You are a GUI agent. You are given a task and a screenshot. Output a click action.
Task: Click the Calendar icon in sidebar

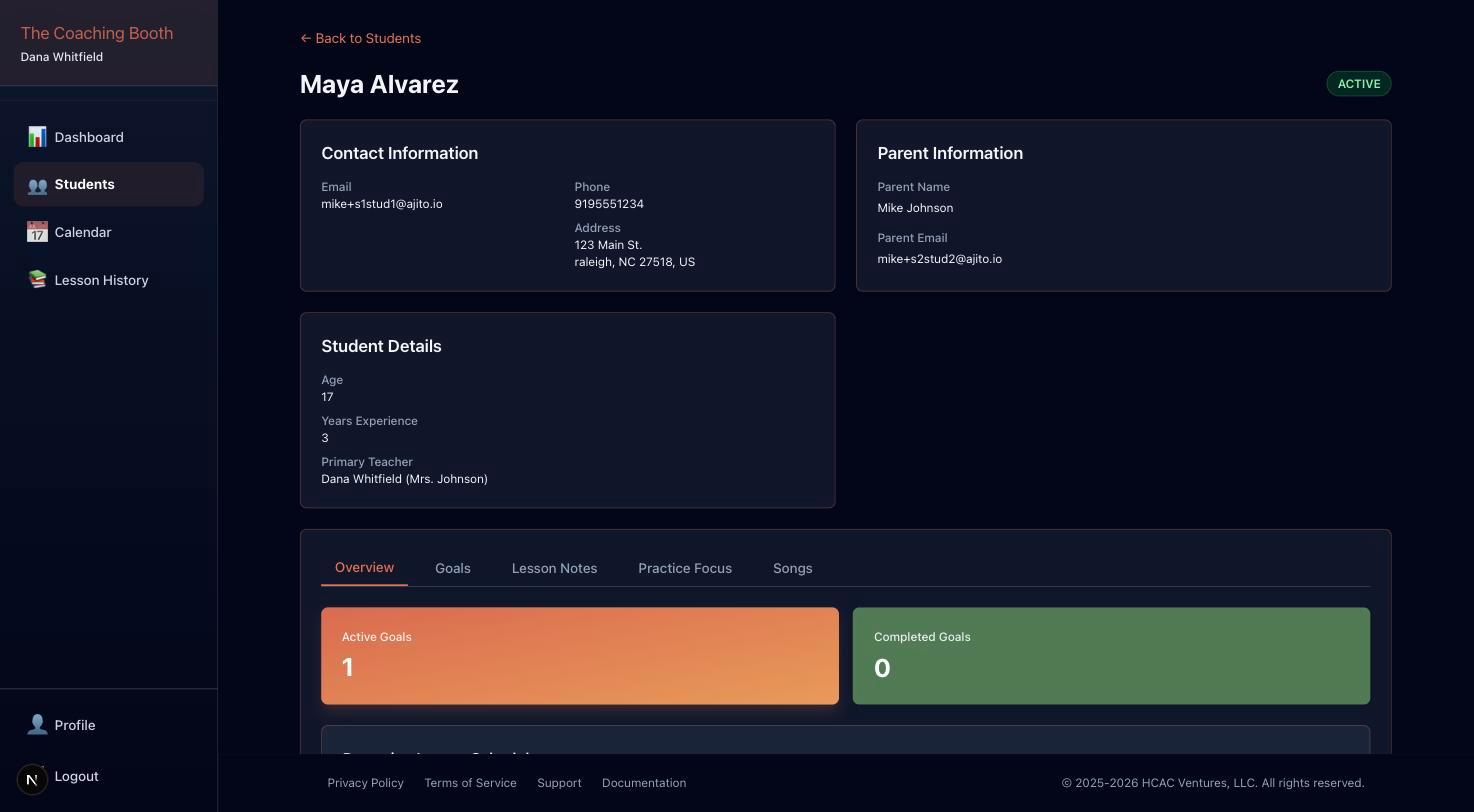[x=37, y=232]
